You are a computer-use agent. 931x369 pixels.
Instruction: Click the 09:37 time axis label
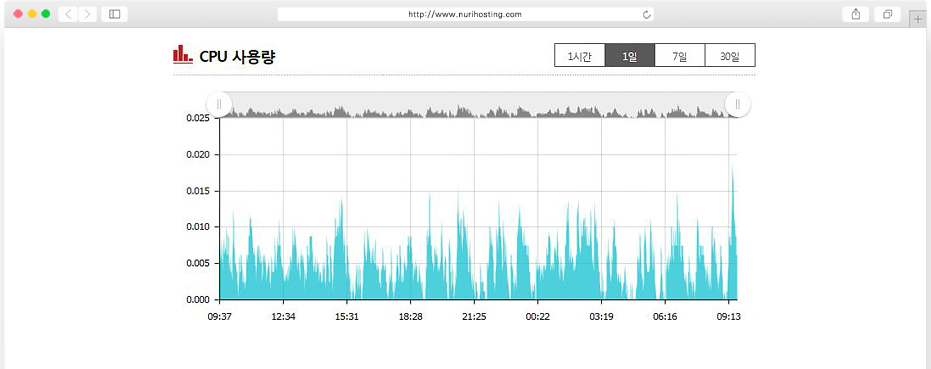tap(220, 317)
